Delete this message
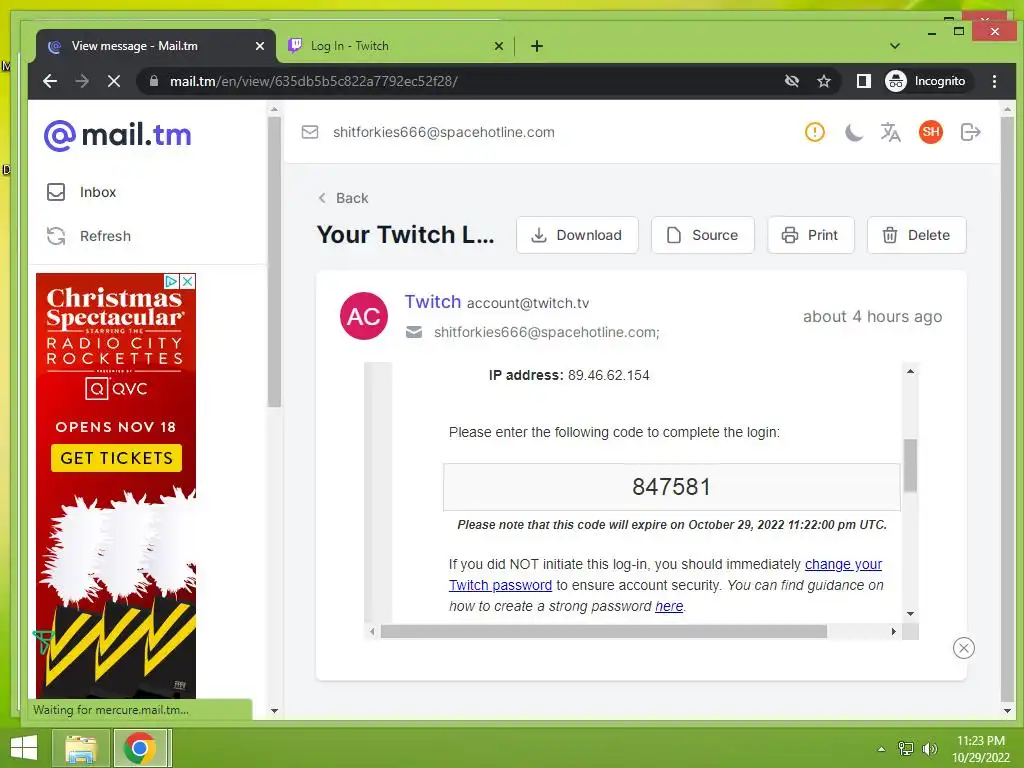This screenshot has width=1024, height=768. (x=916, y=235)
